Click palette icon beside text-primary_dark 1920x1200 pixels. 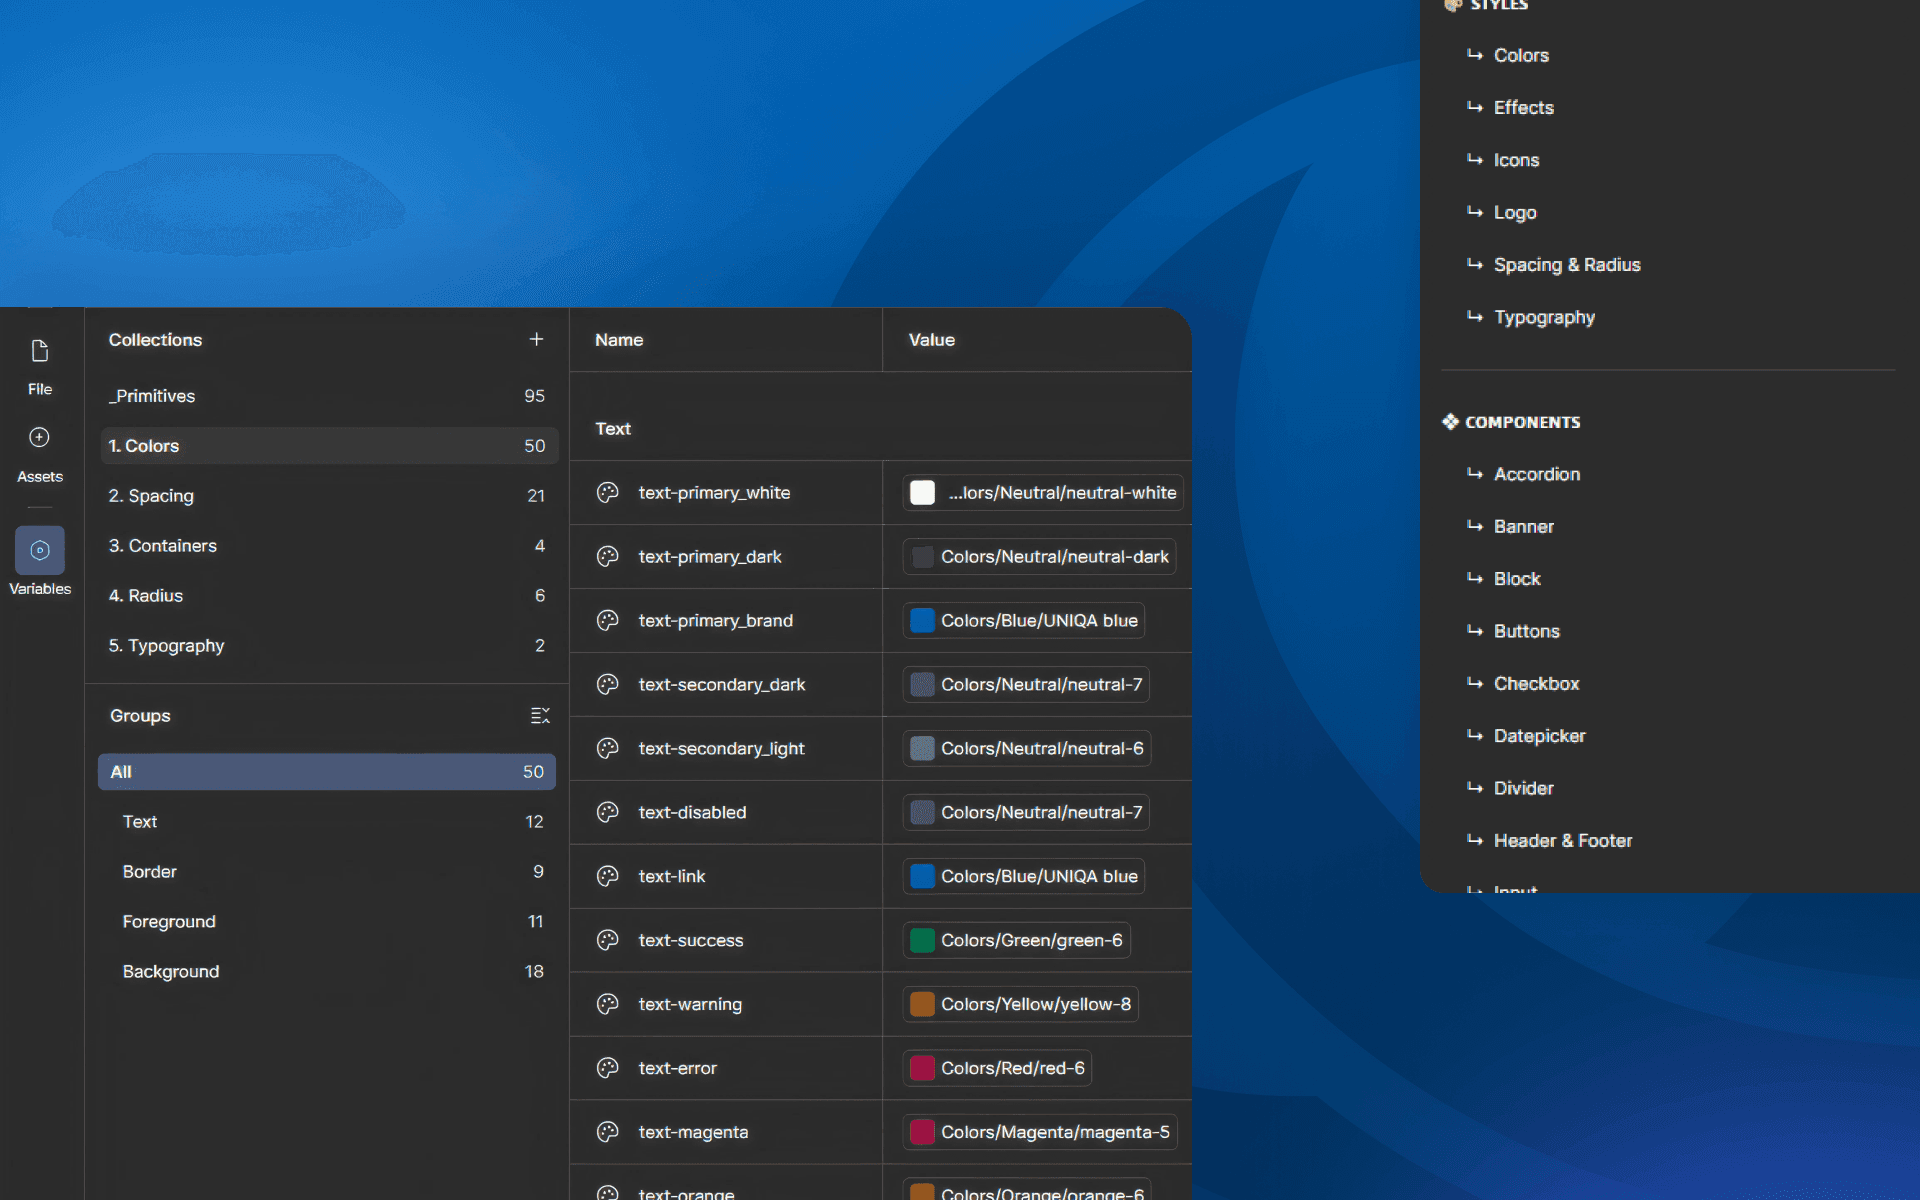tap(608, 557)
